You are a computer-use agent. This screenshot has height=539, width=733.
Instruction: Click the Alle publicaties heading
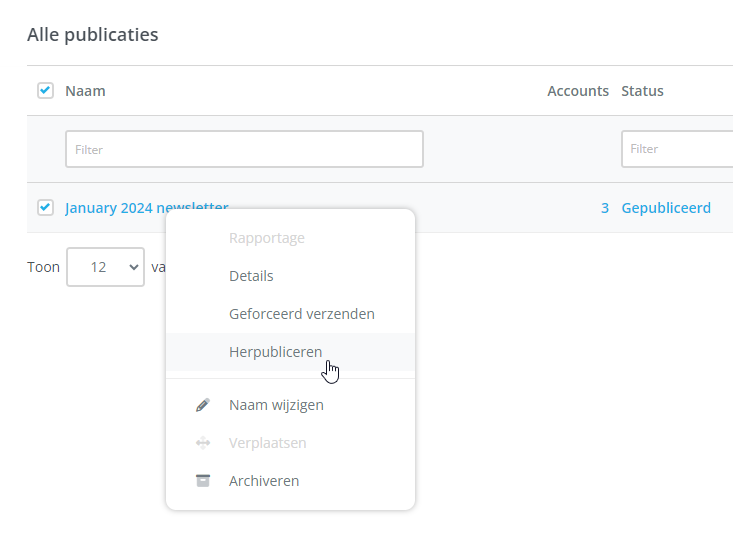(92, 35)
